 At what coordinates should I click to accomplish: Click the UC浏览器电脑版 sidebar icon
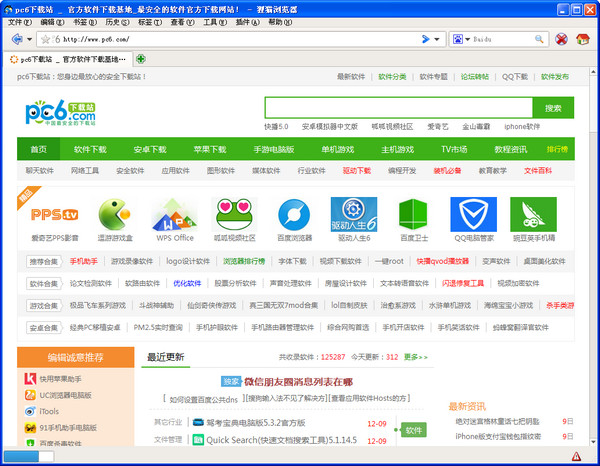[x=30, y=395]
